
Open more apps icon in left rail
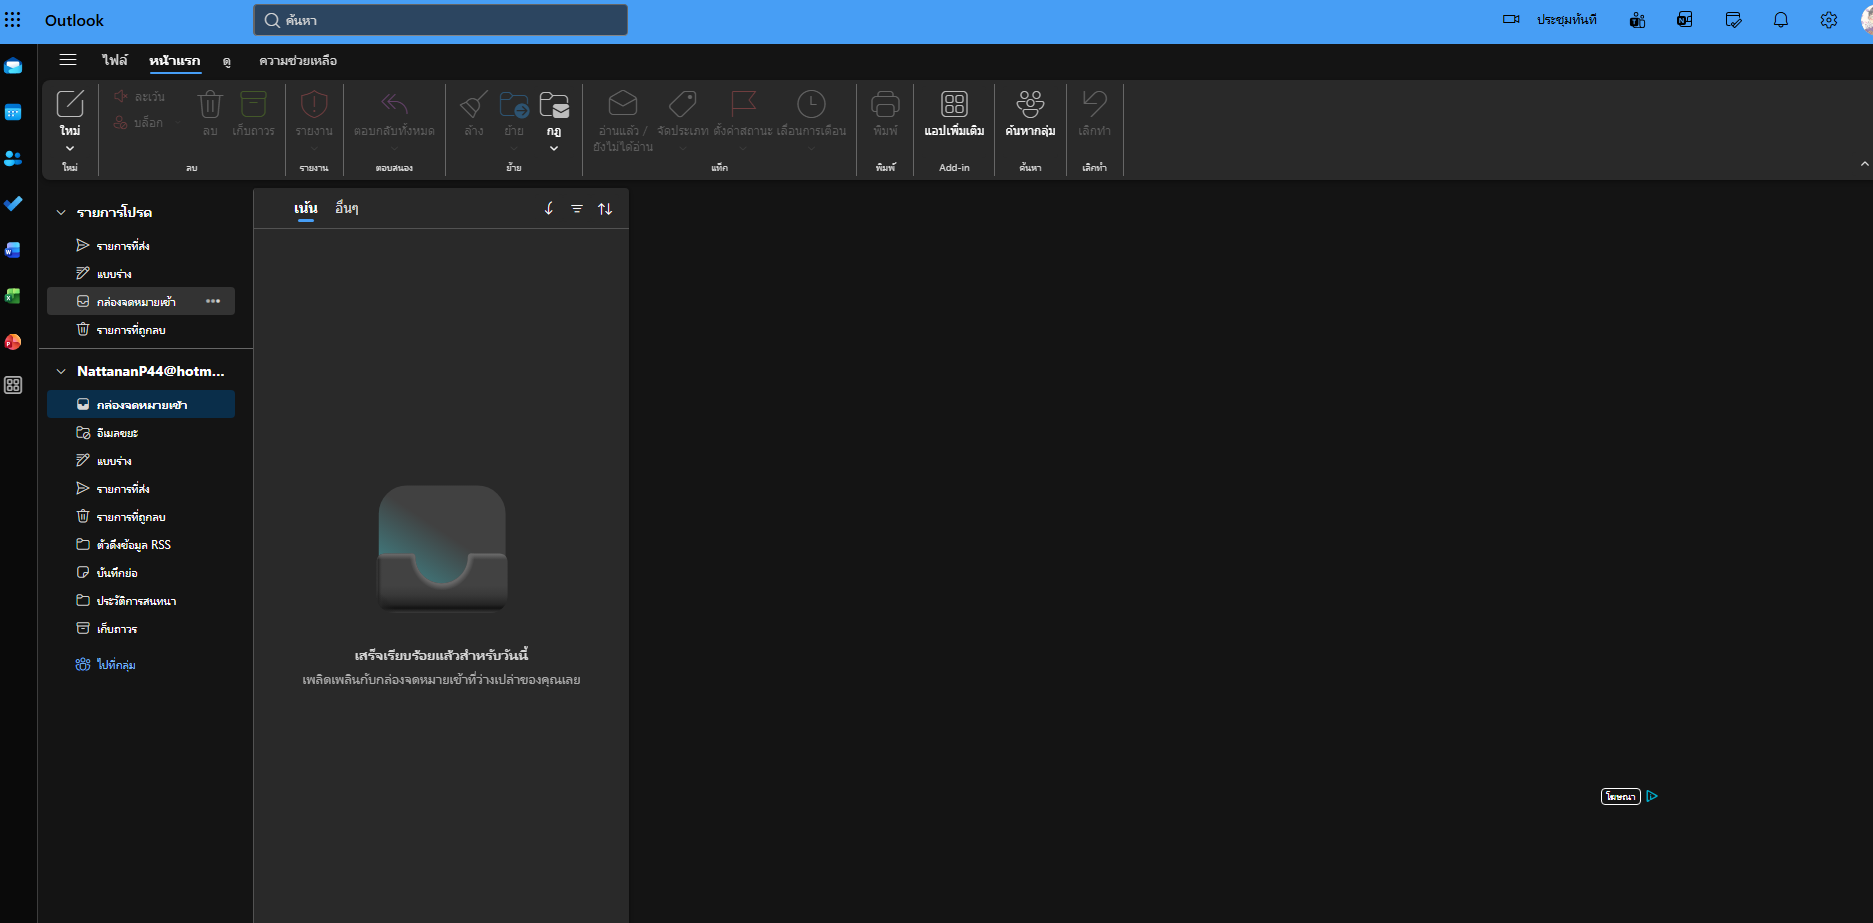pos(13,385)
